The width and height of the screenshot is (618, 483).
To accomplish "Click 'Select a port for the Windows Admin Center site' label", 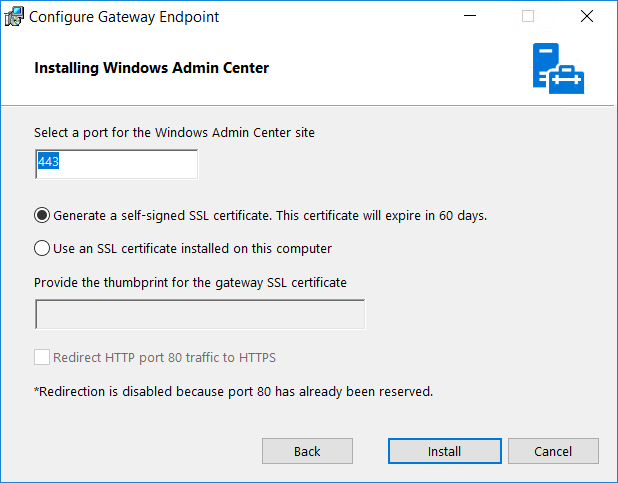I will pyautogui.click(x=174, y=132).
